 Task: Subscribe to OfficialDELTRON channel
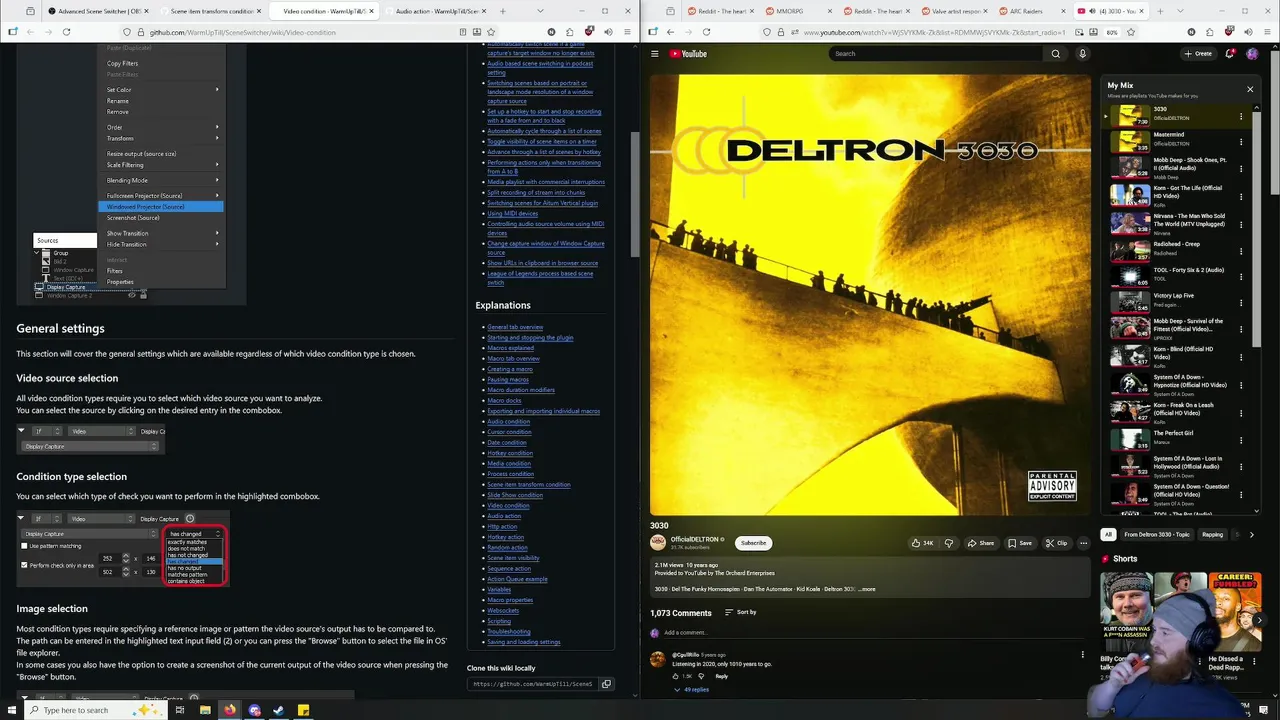[753, 543]
